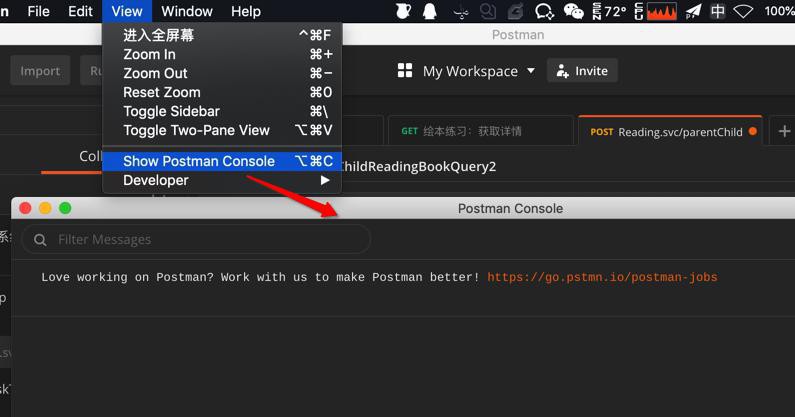Open the Help menu

pos(246,11)
